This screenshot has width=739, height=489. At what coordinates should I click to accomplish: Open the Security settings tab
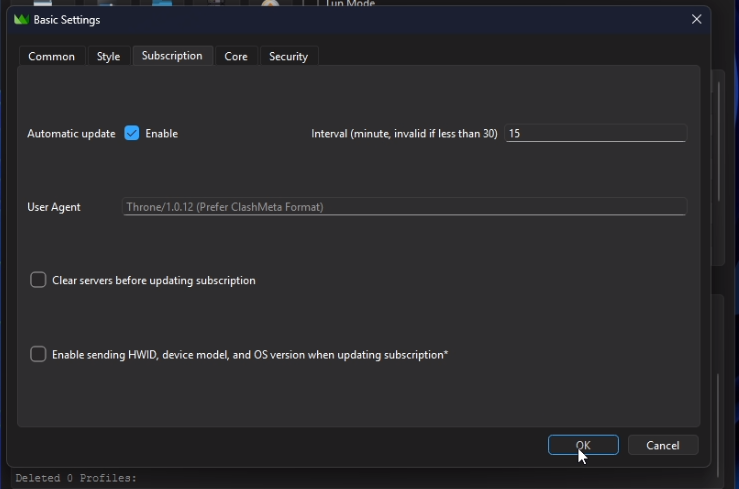point(288,57)
